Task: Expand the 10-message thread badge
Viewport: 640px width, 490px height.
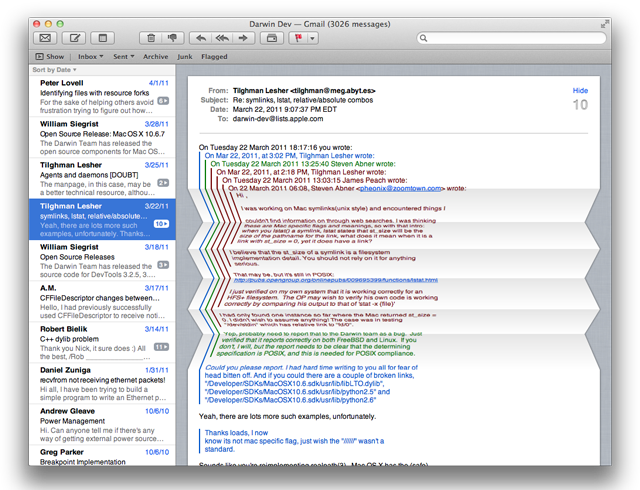Action: tap(161, 224)
